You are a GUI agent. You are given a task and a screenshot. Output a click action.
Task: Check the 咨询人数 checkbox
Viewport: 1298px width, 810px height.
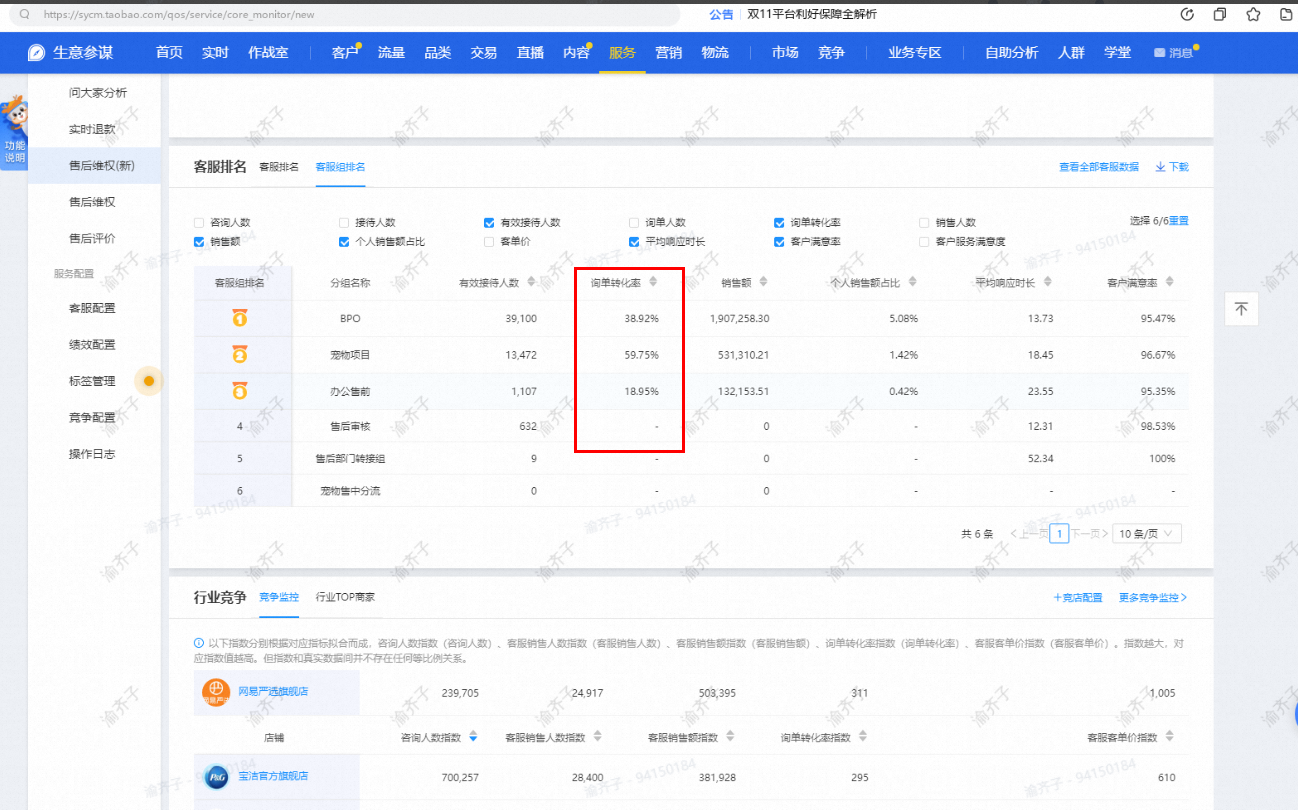pyautogui.click(x=199, y=223)
